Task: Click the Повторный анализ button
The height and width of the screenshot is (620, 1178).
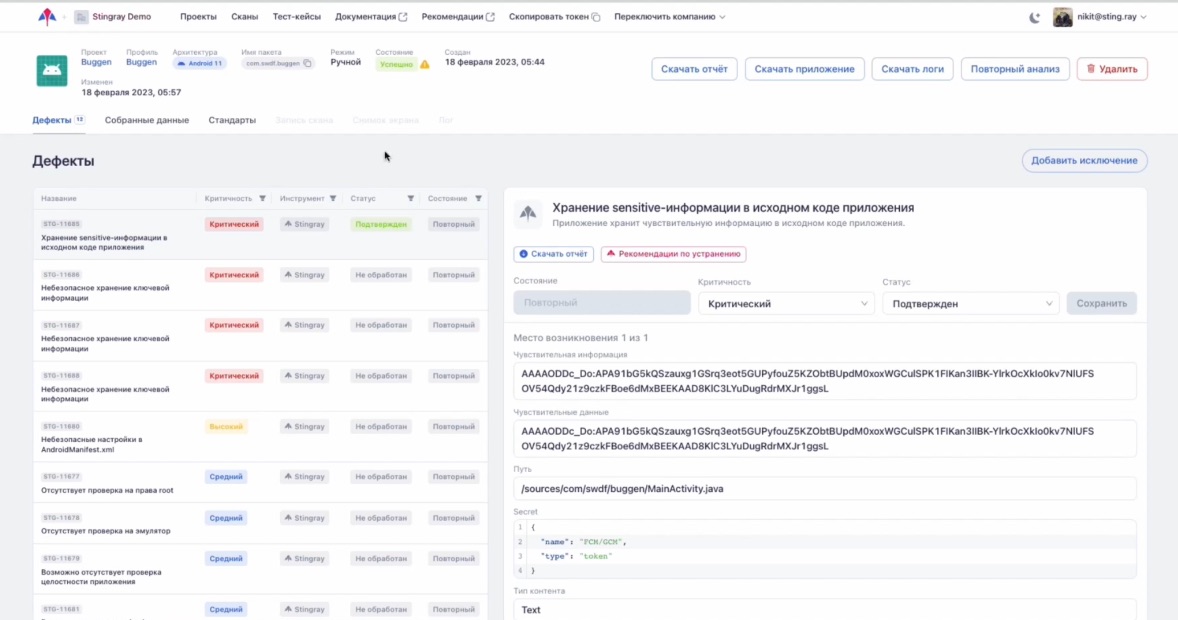Action: coord(1015,69)
